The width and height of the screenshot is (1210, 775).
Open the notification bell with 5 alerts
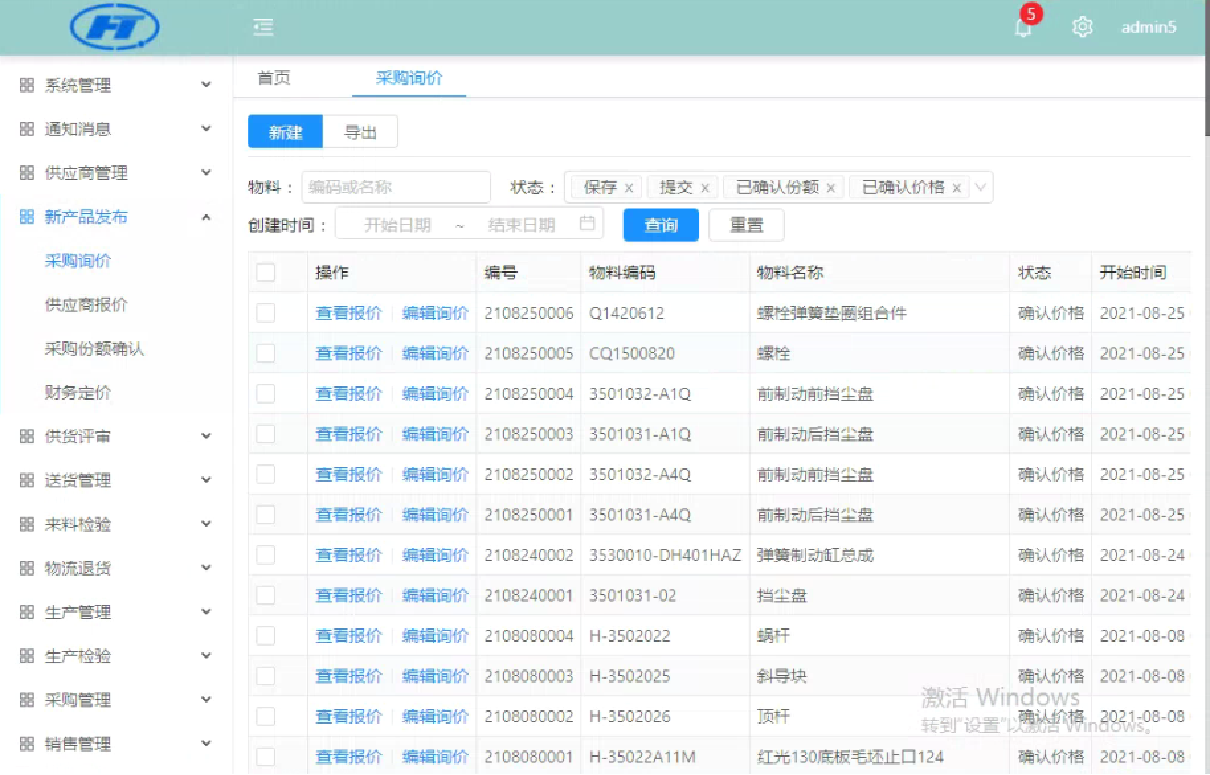(x=1022, y=28)
